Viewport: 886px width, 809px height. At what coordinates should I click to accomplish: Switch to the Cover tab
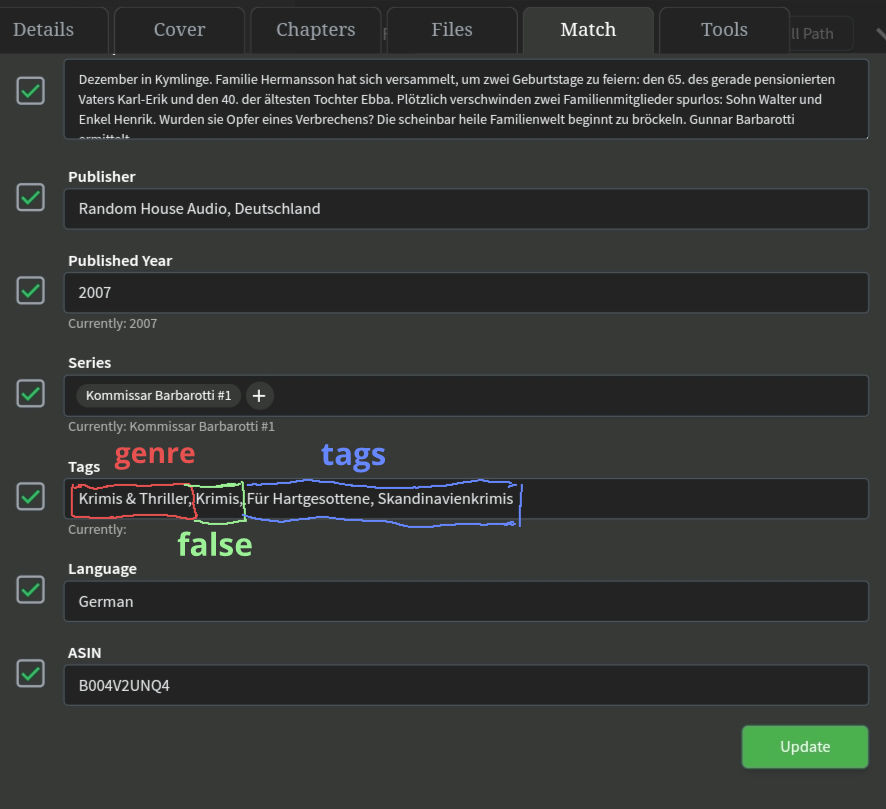pos(179,29)
